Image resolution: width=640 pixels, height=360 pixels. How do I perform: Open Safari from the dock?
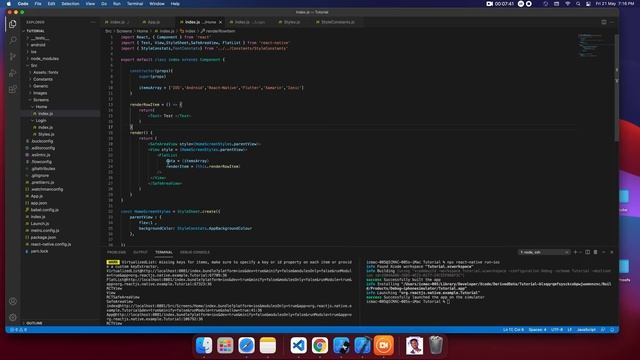point(247,345)
